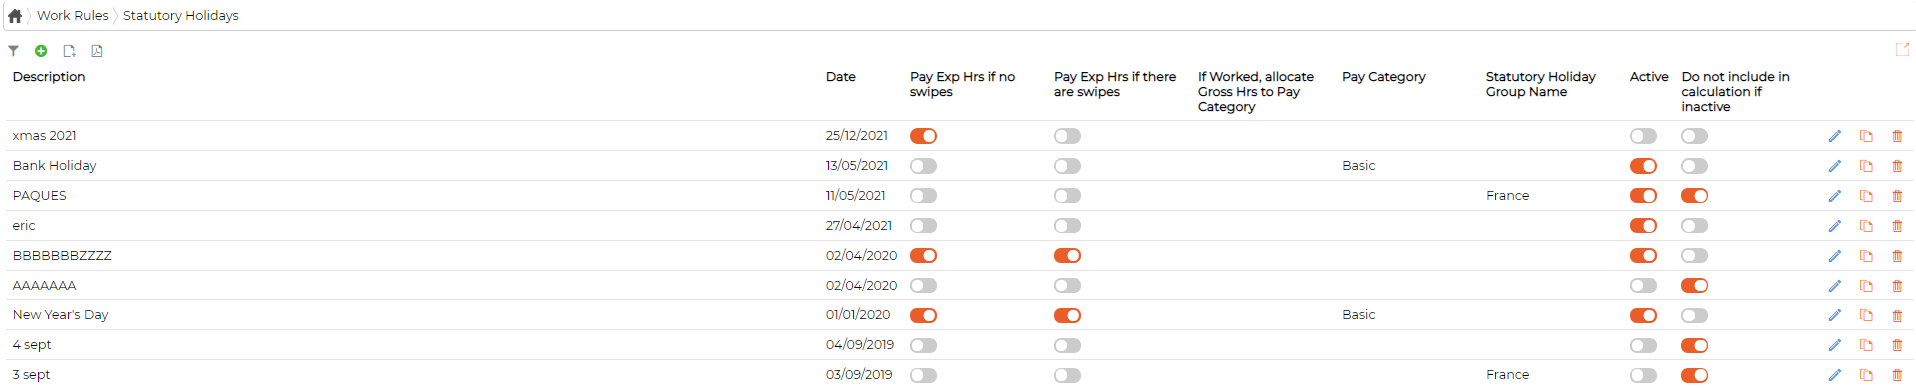
Task: Toggle Active switch for xmas 2021
Action: click(x=1643, y=136)
